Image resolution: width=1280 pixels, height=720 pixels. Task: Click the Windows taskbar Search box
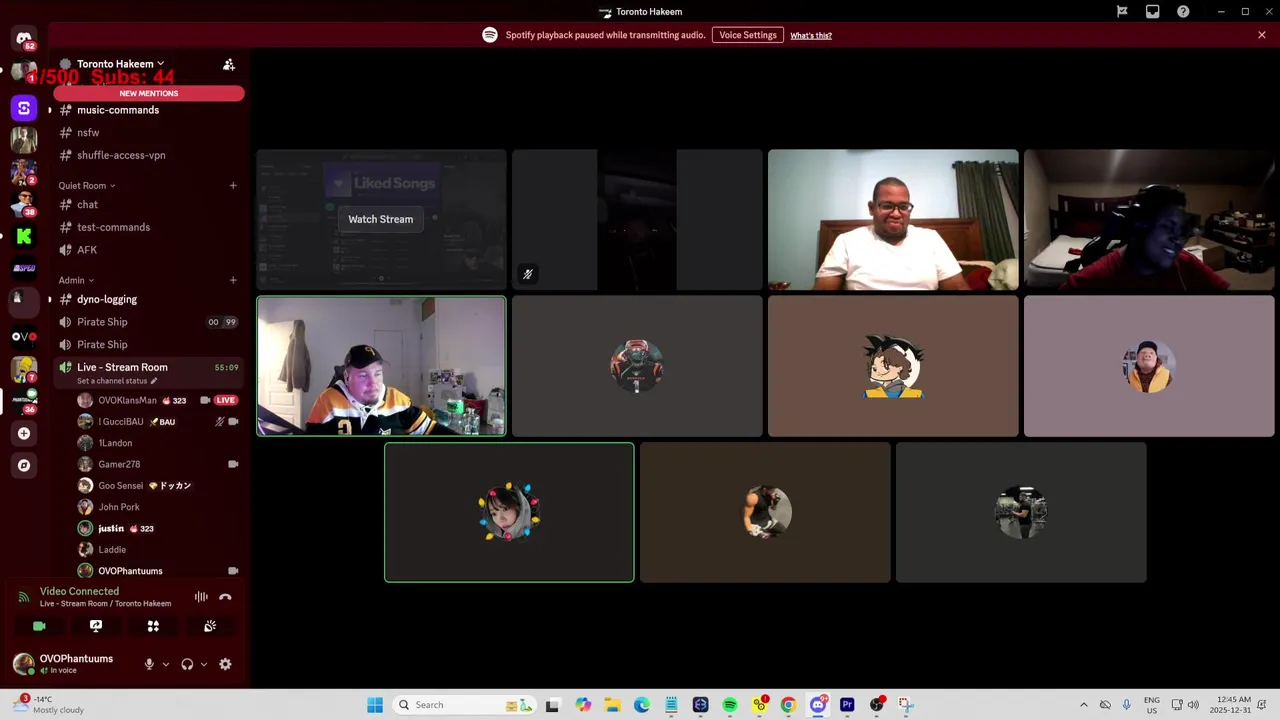pos(463,705)
